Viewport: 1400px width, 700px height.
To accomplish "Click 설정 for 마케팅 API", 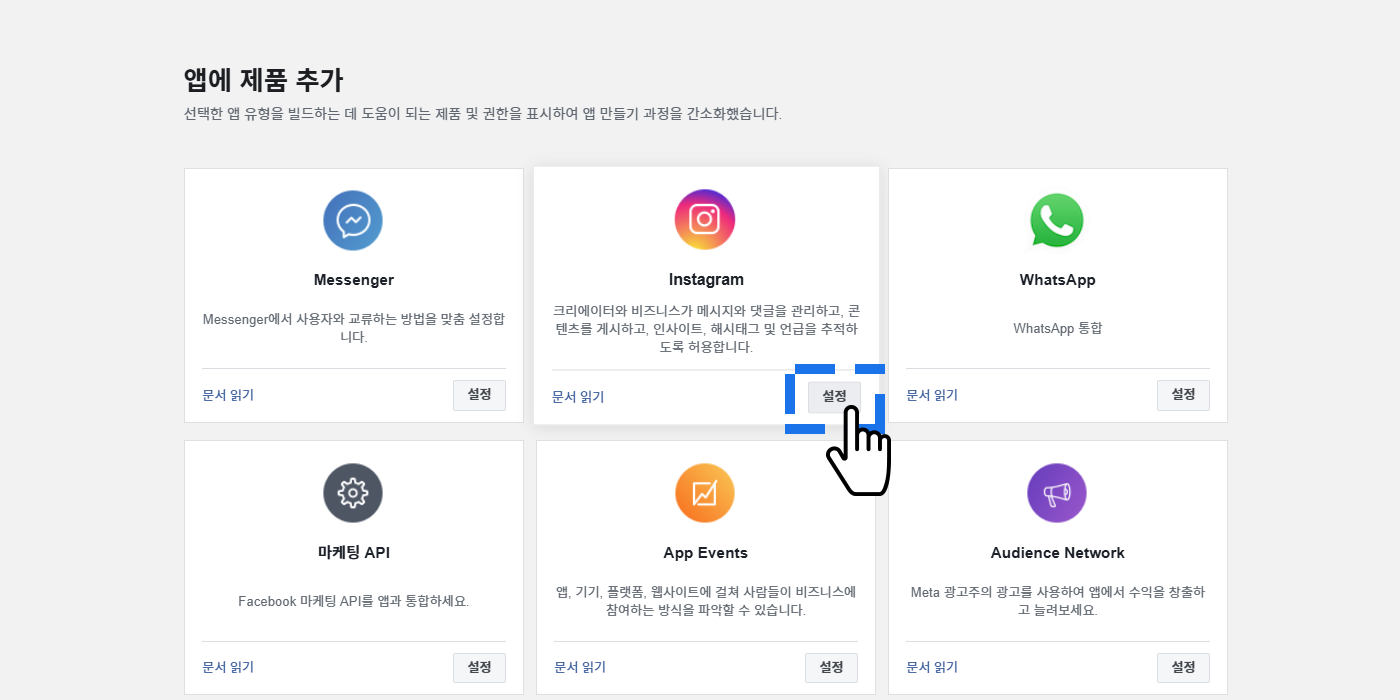I will (479, 668).
